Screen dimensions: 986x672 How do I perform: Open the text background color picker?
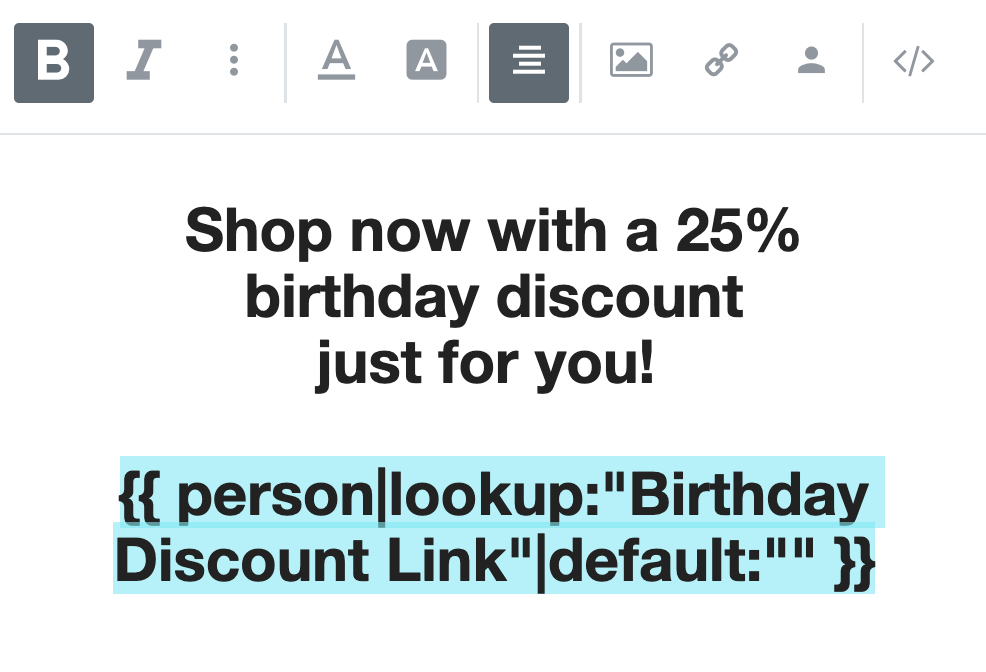(x=426, y=63)
